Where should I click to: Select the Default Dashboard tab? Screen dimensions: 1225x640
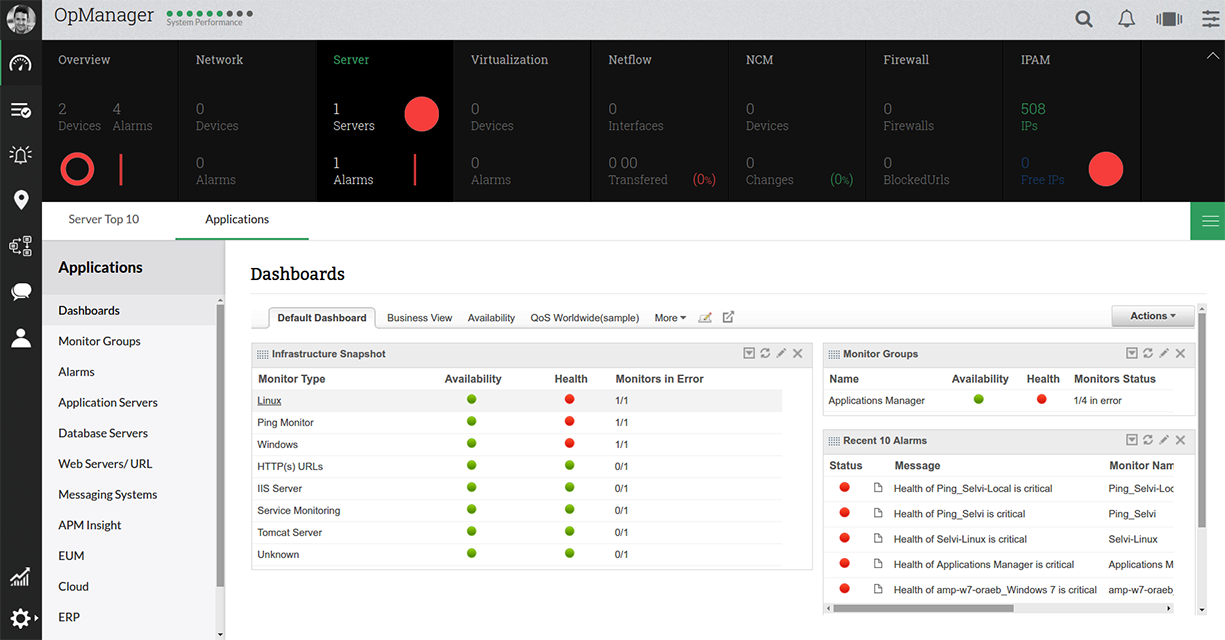[x=322, y=318]
